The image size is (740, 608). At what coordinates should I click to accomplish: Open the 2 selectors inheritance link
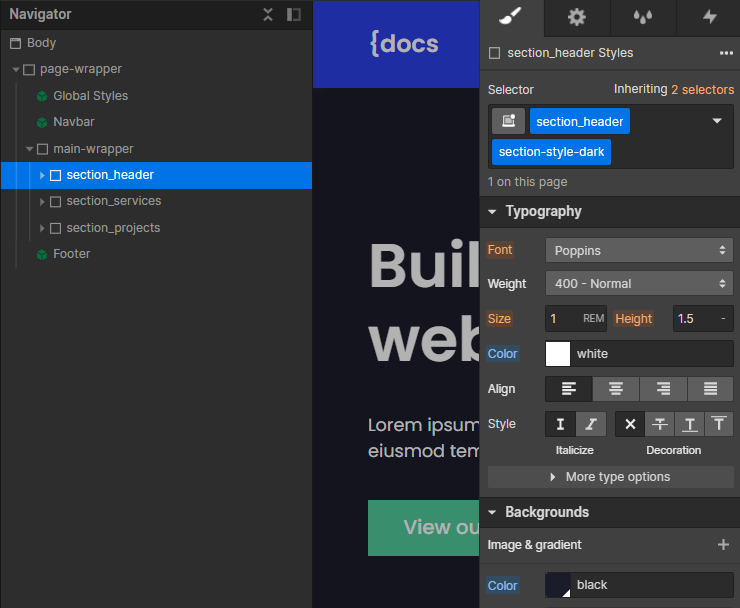702,90
